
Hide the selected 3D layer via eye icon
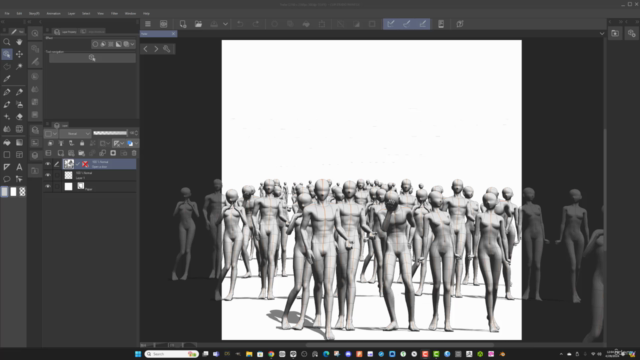pos(48,164)
